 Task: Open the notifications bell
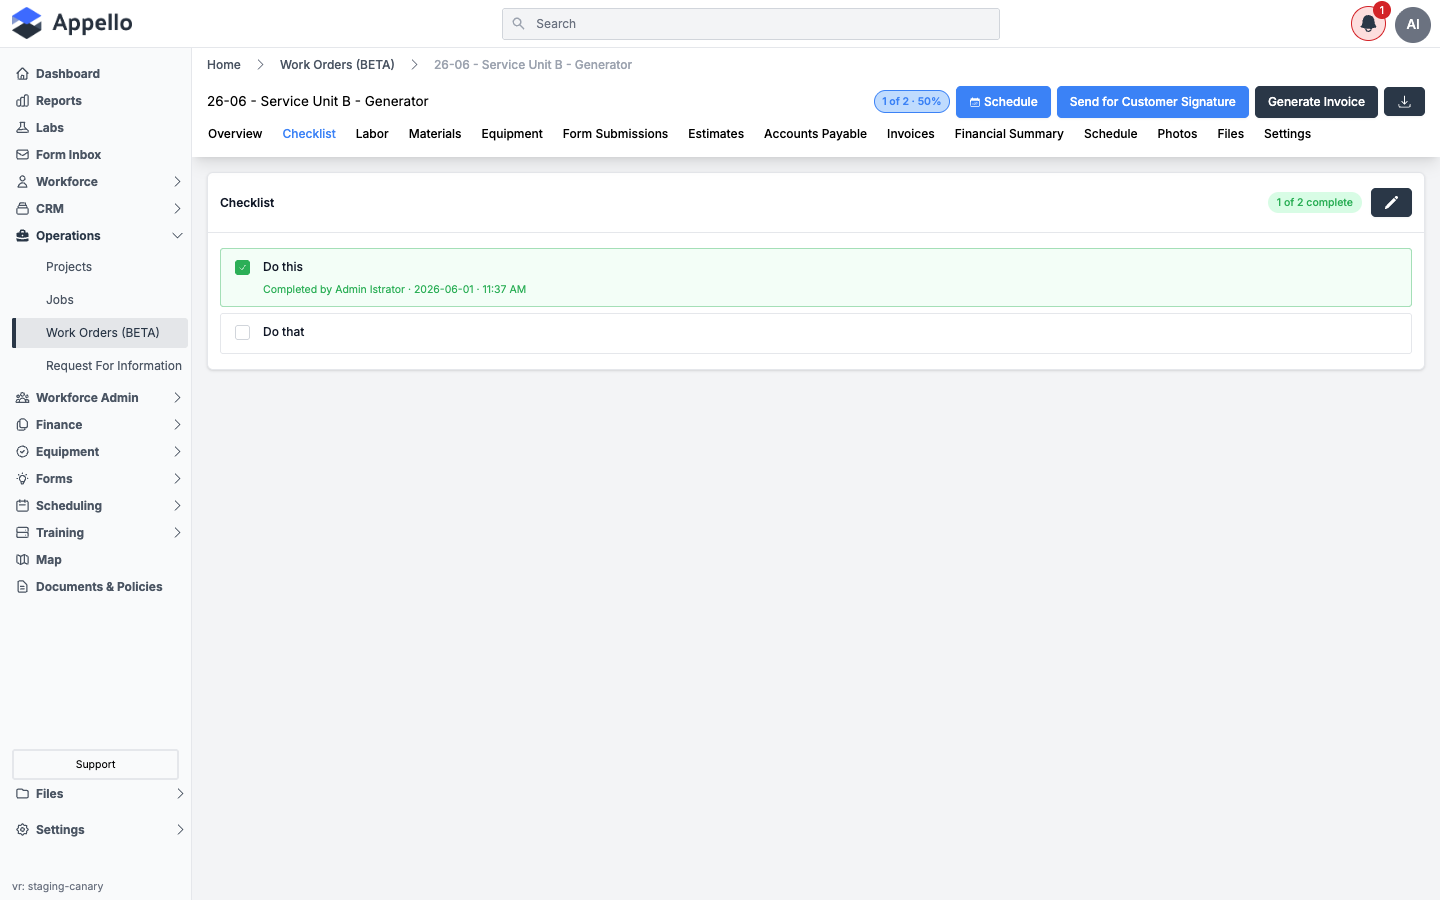1368,24
